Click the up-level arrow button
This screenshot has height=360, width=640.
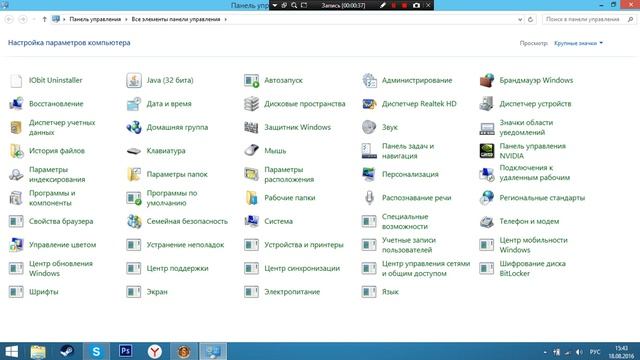click(44, 19)
